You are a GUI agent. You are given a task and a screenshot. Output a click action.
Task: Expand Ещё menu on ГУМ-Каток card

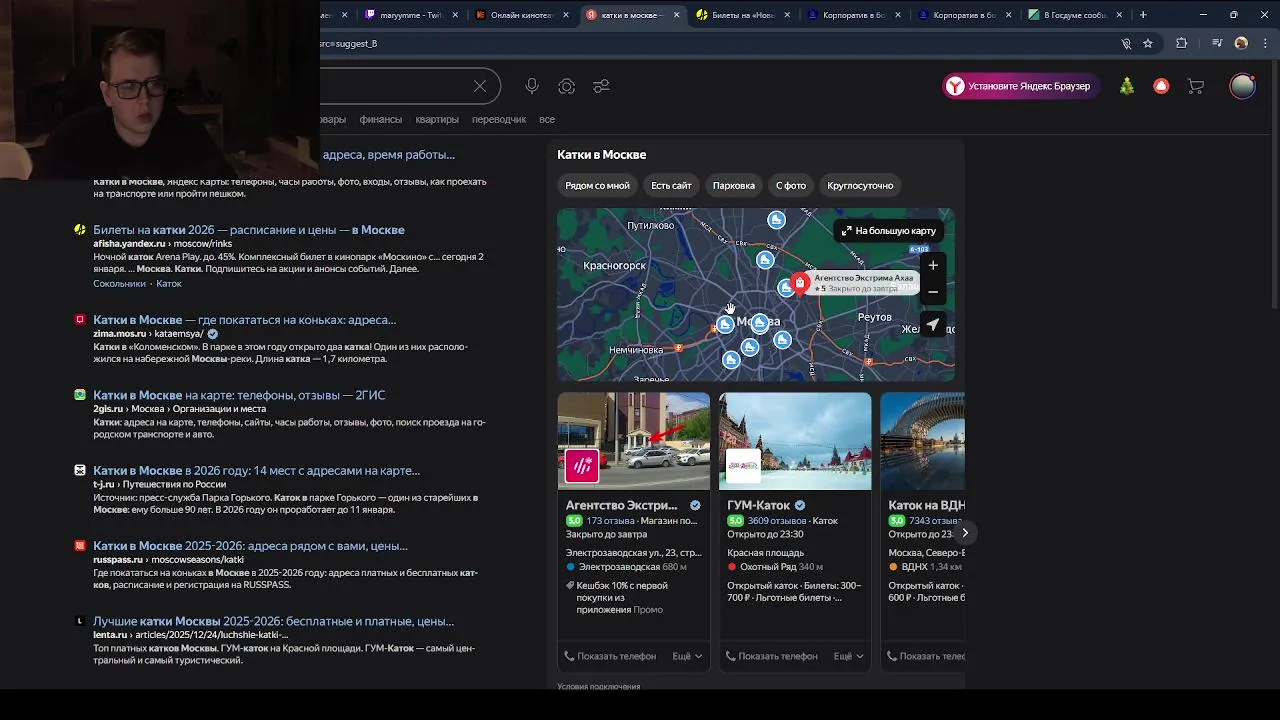pos(848,656)
